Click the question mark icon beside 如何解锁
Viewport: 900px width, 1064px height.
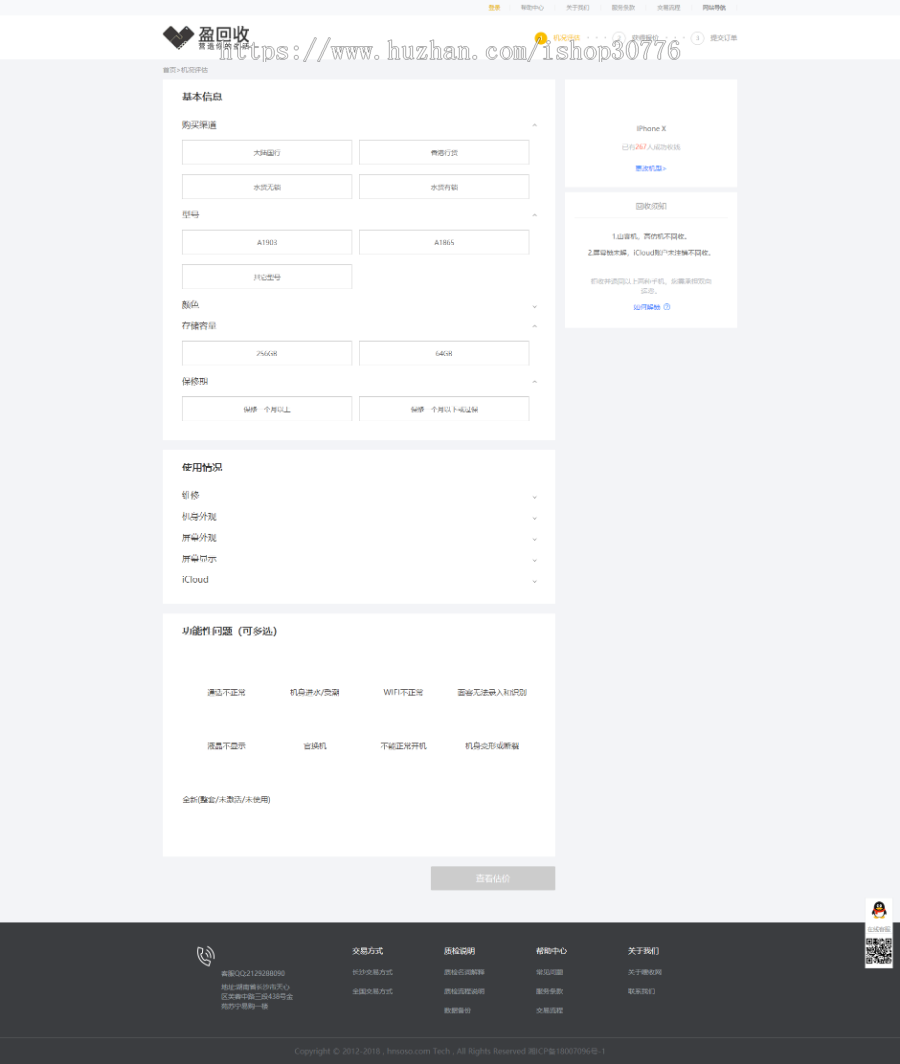click(667, 307)
